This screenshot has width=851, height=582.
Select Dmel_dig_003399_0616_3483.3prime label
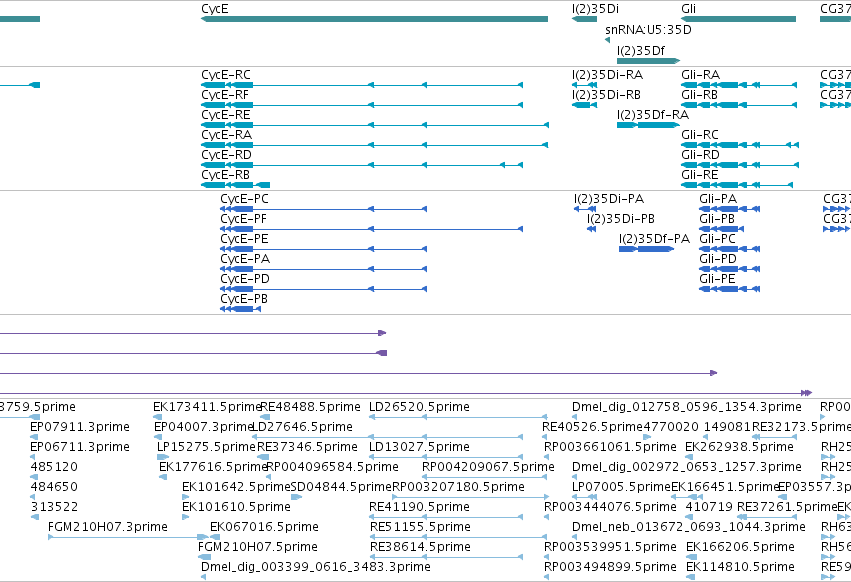316,568
